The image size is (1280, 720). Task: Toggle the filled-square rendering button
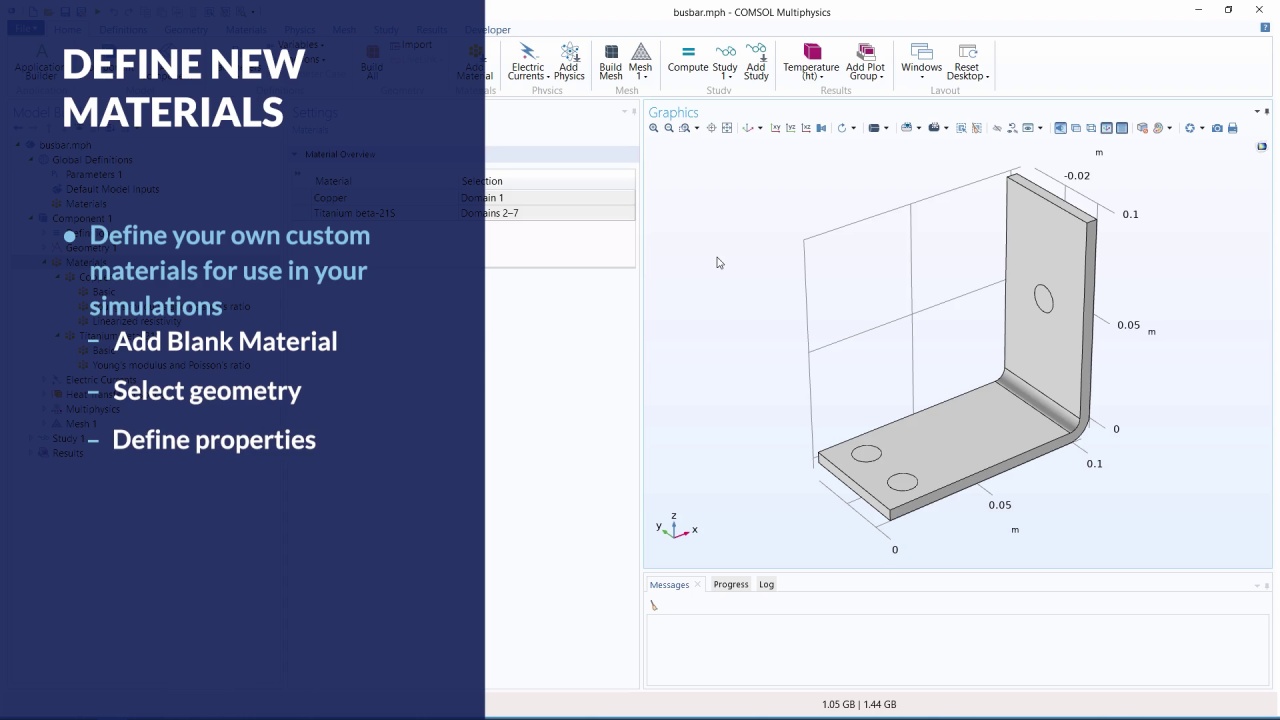click(1122, 128)
